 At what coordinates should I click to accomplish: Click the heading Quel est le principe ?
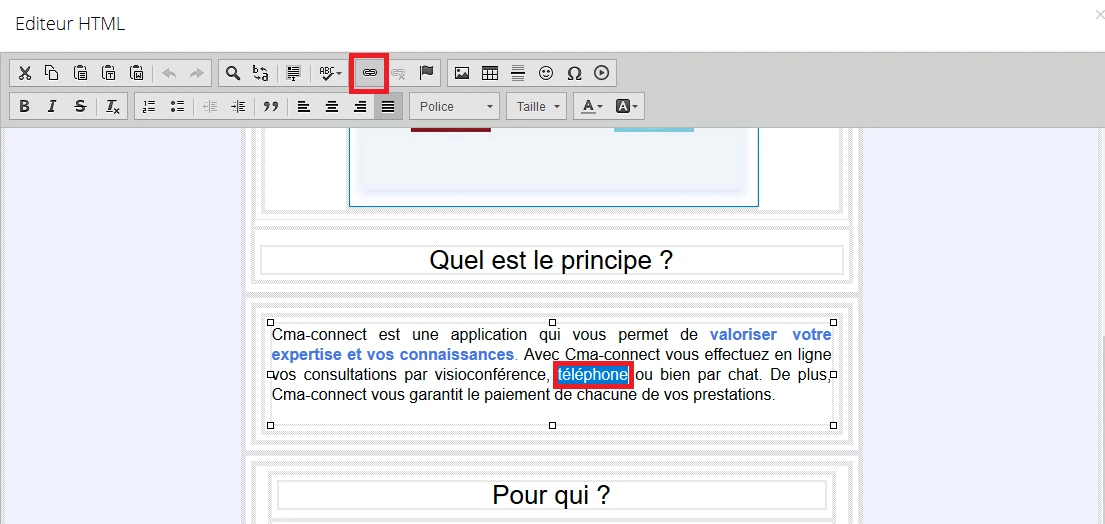click(x=551, y=260)
